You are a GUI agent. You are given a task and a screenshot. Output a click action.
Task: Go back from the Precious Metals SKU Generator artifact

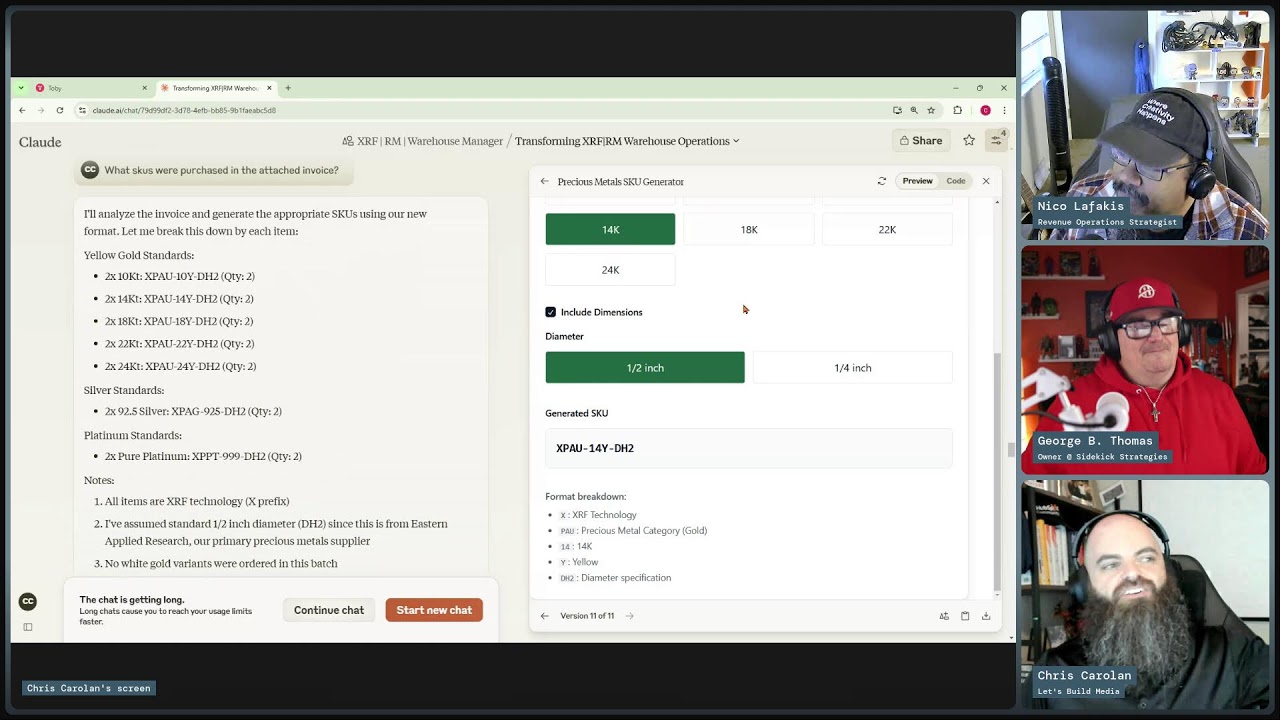tap(544, 181)
